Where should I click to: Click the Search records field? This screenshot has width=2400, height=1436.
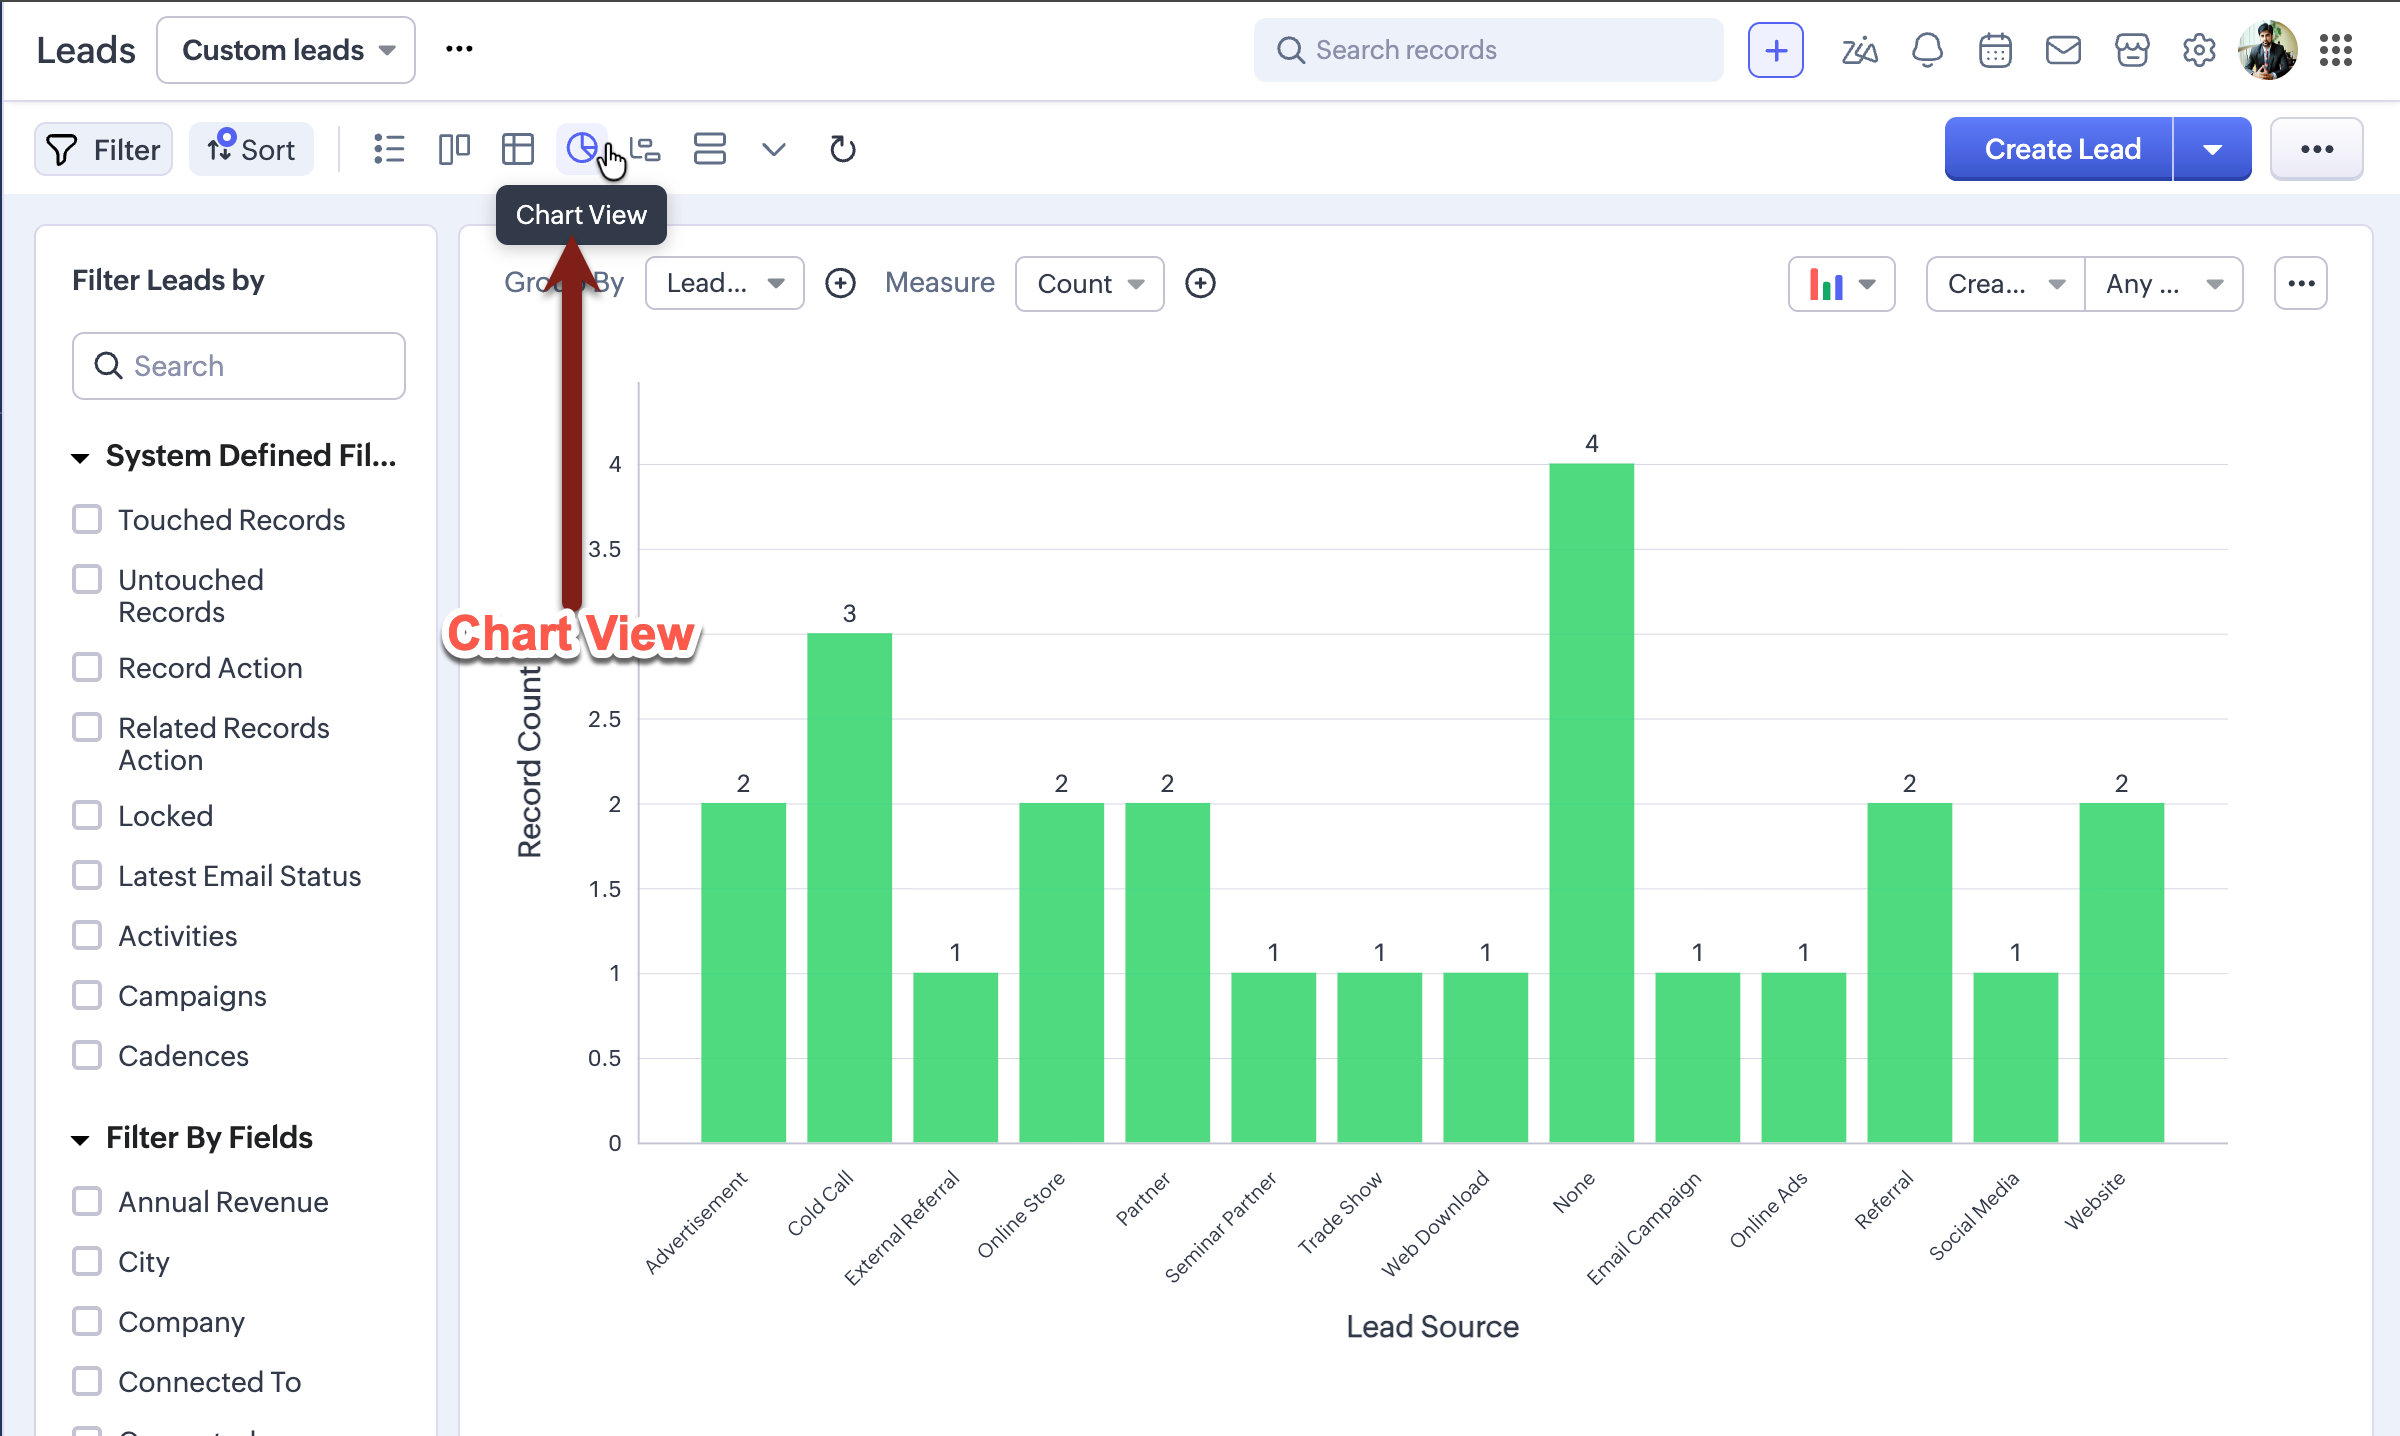pyautogui.click(x=1488, y=50)
